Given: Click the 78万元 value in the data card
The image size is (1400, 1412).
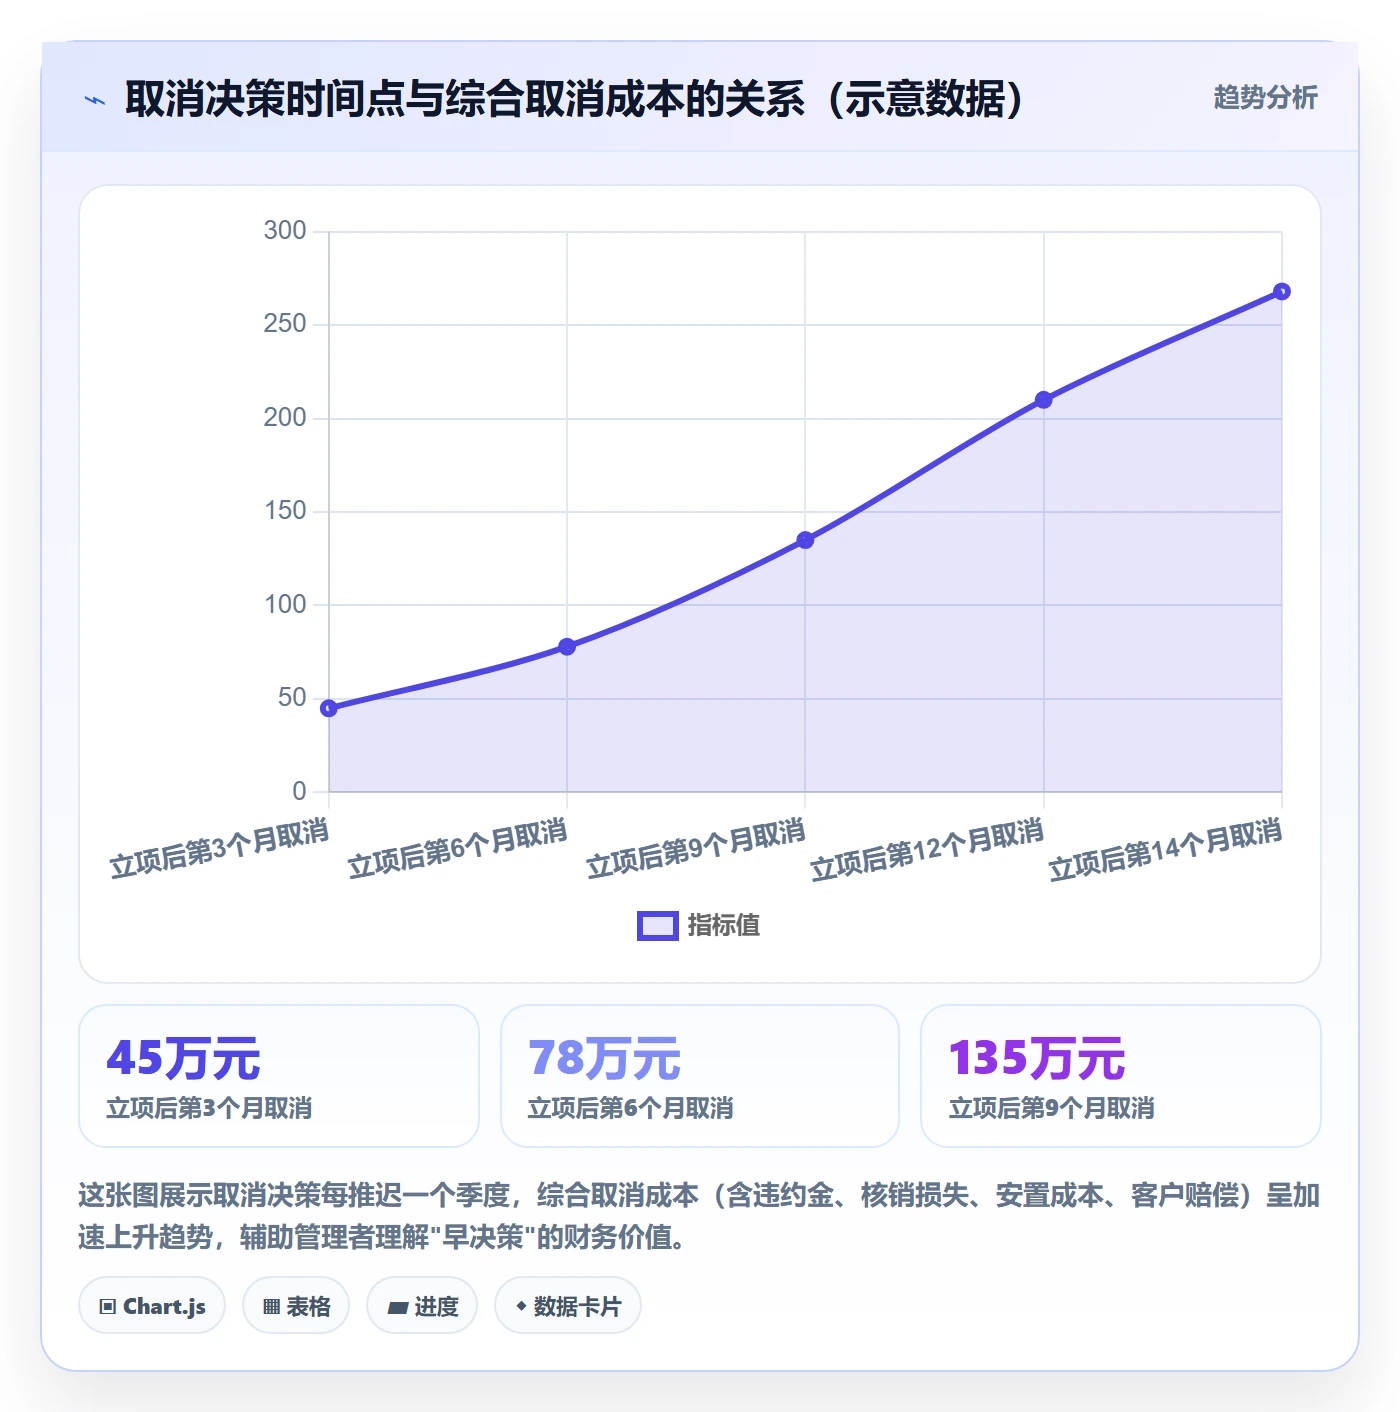Looking at the screenshot, I should (x=604, y=1058).
